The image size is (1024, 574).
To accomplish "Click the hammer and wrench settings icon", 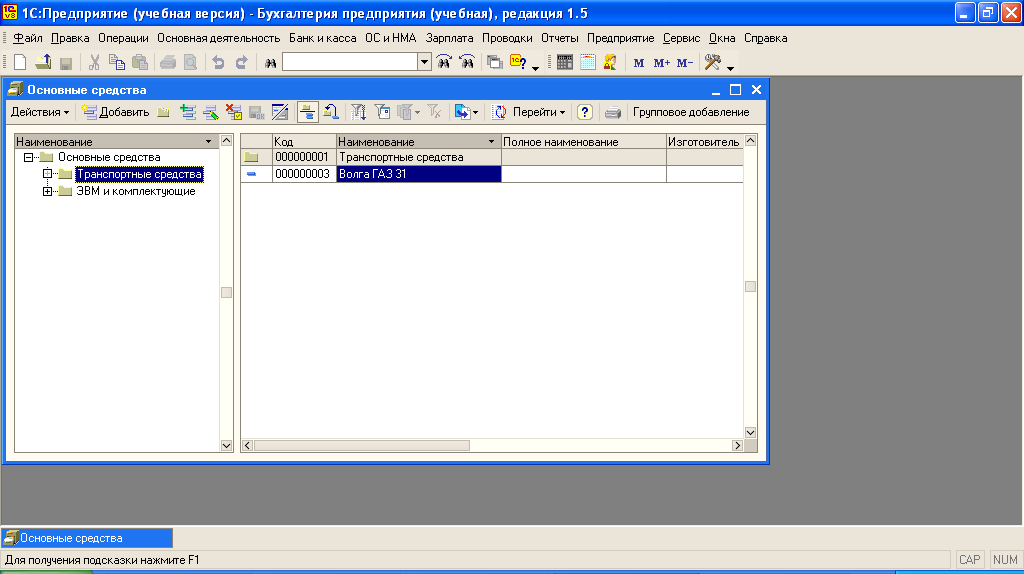I will click(712, 62).
